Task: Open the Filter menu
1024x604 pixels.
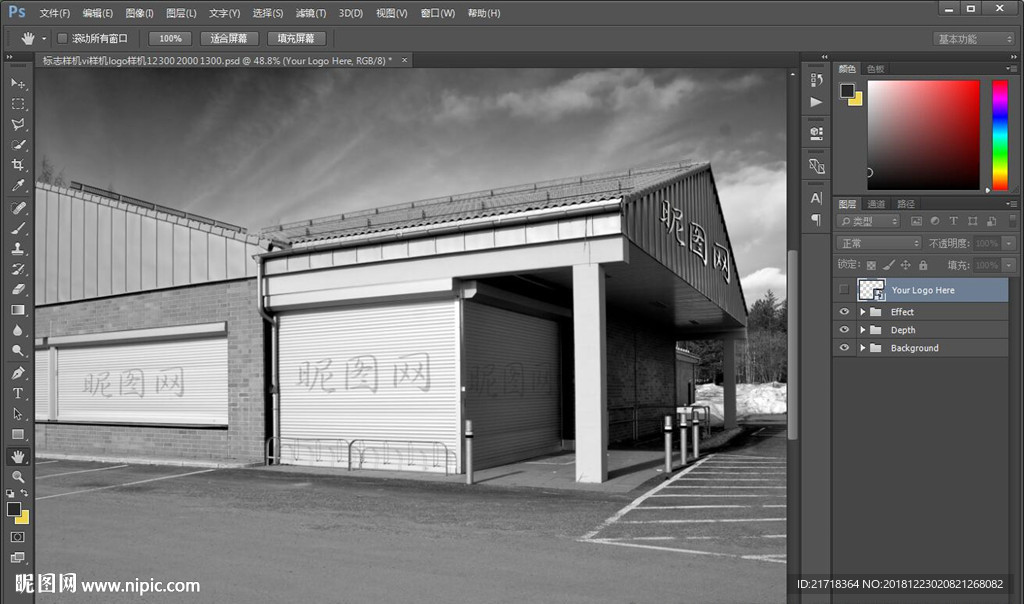Action: [x=311, y=13]
